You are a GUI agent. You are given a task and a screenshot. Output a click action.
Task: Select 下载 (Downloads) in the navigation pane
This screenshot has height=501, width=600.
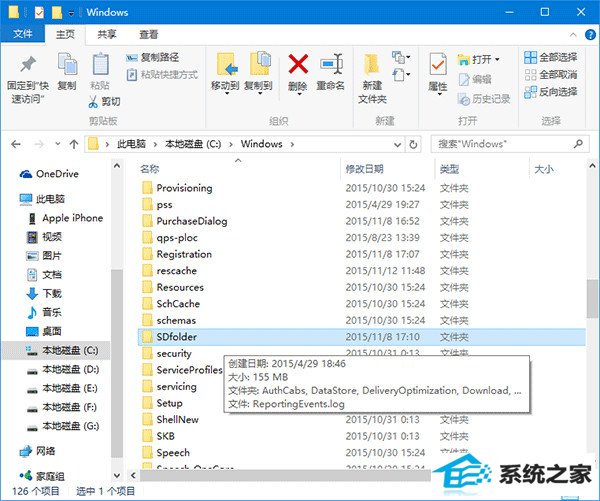(44, 294)
